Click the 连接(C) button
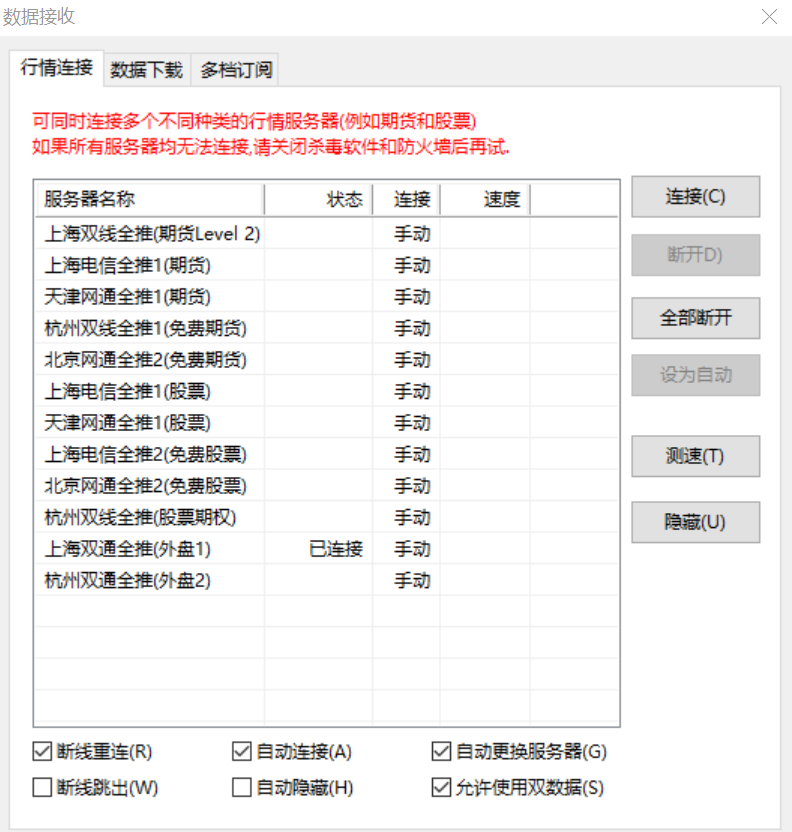This screenshot has width=792, height=832. pyautogui.click(x=695, y=197)
